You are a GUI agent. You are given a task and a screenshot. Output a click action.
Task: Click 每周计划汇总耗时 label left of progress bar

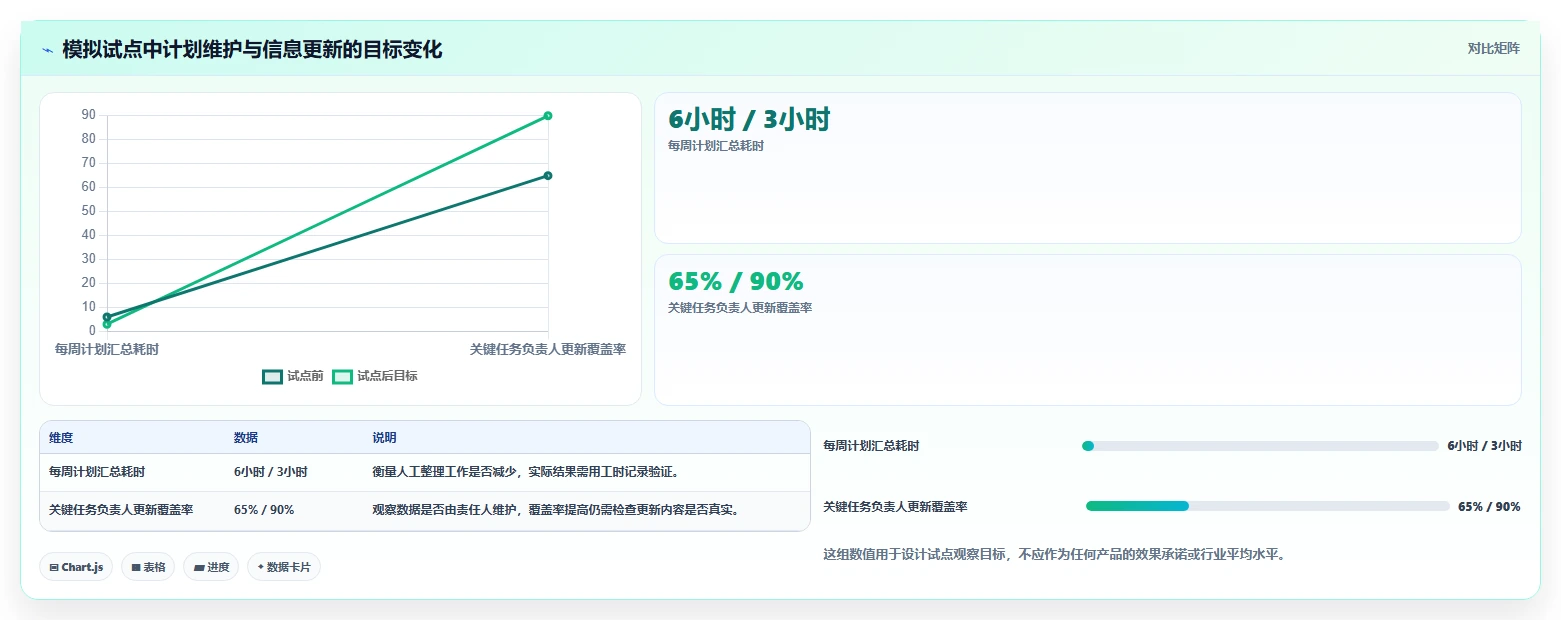(871, 446)
